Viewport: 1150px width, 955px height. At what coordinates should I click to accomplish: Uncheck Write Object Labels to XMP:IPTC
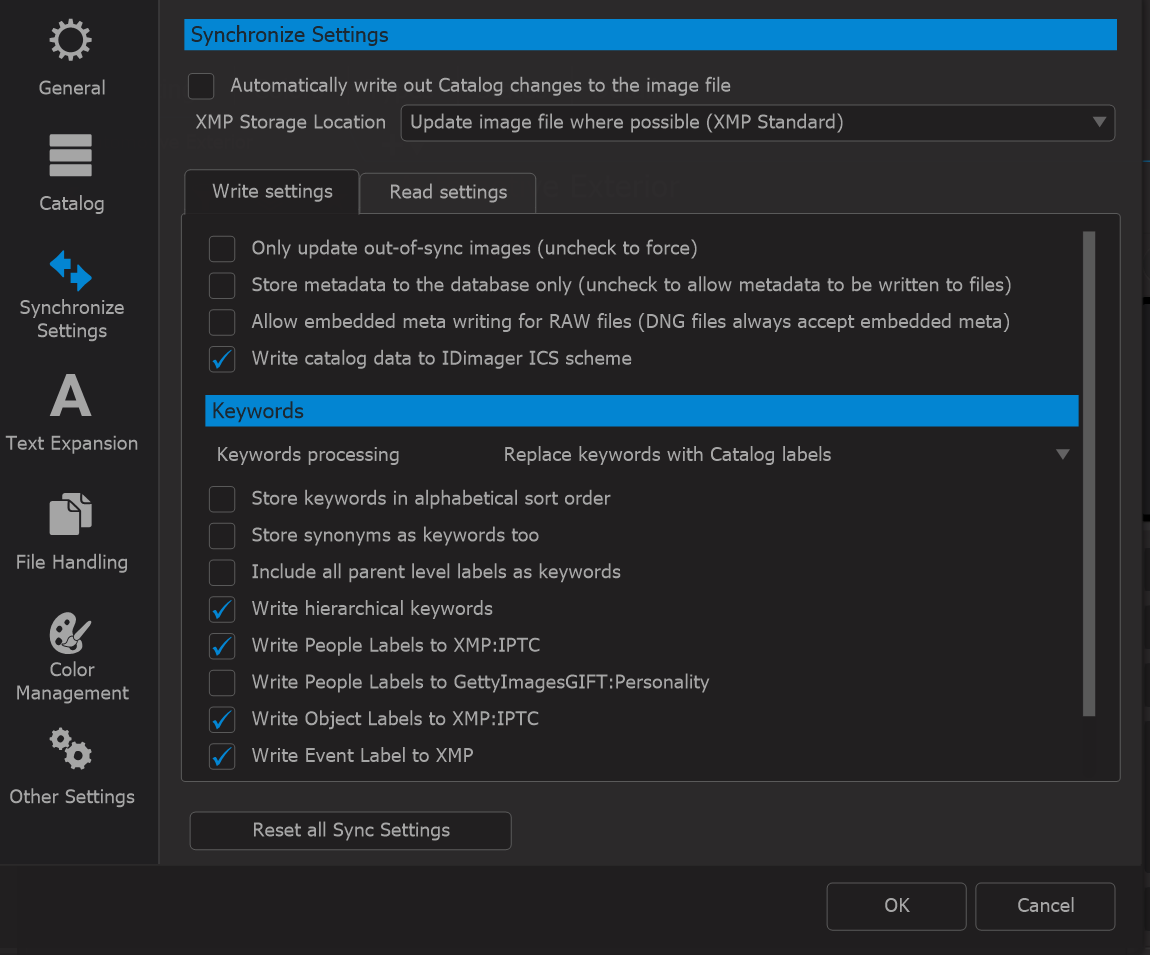click(x=222, y=719)
